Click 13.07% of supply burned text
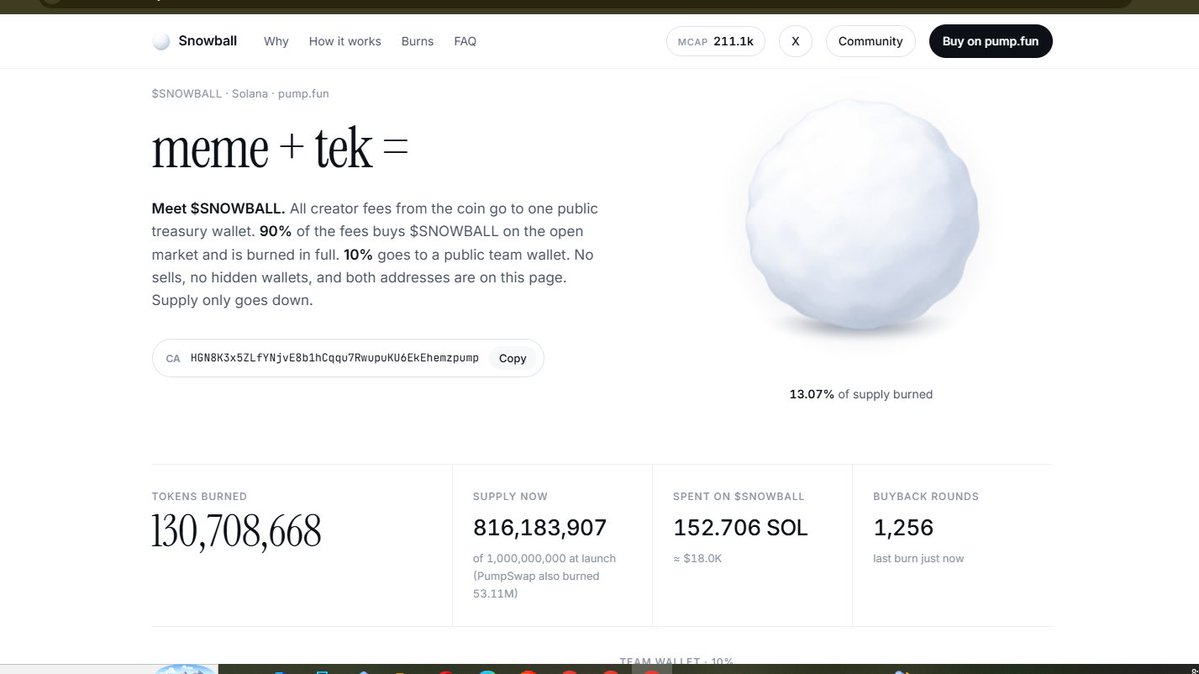The width and height of the screenshot is (1199, 674). tap(861, 394)
